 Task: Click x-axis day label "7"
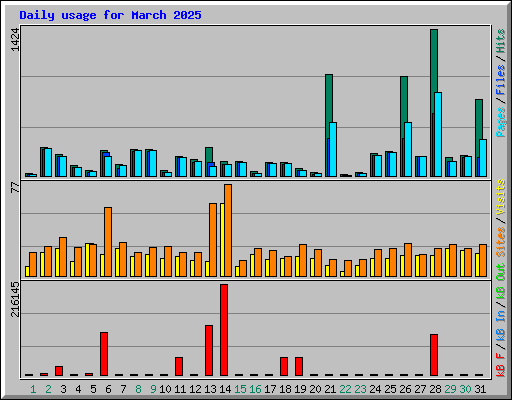click(123, 389)
